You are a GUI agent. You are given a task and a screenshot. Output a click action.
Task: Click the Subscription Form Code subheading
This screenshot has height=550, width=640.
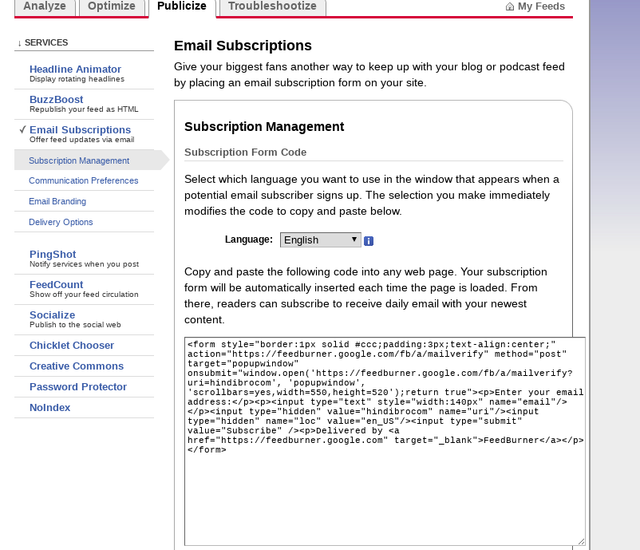coord(245,152)
